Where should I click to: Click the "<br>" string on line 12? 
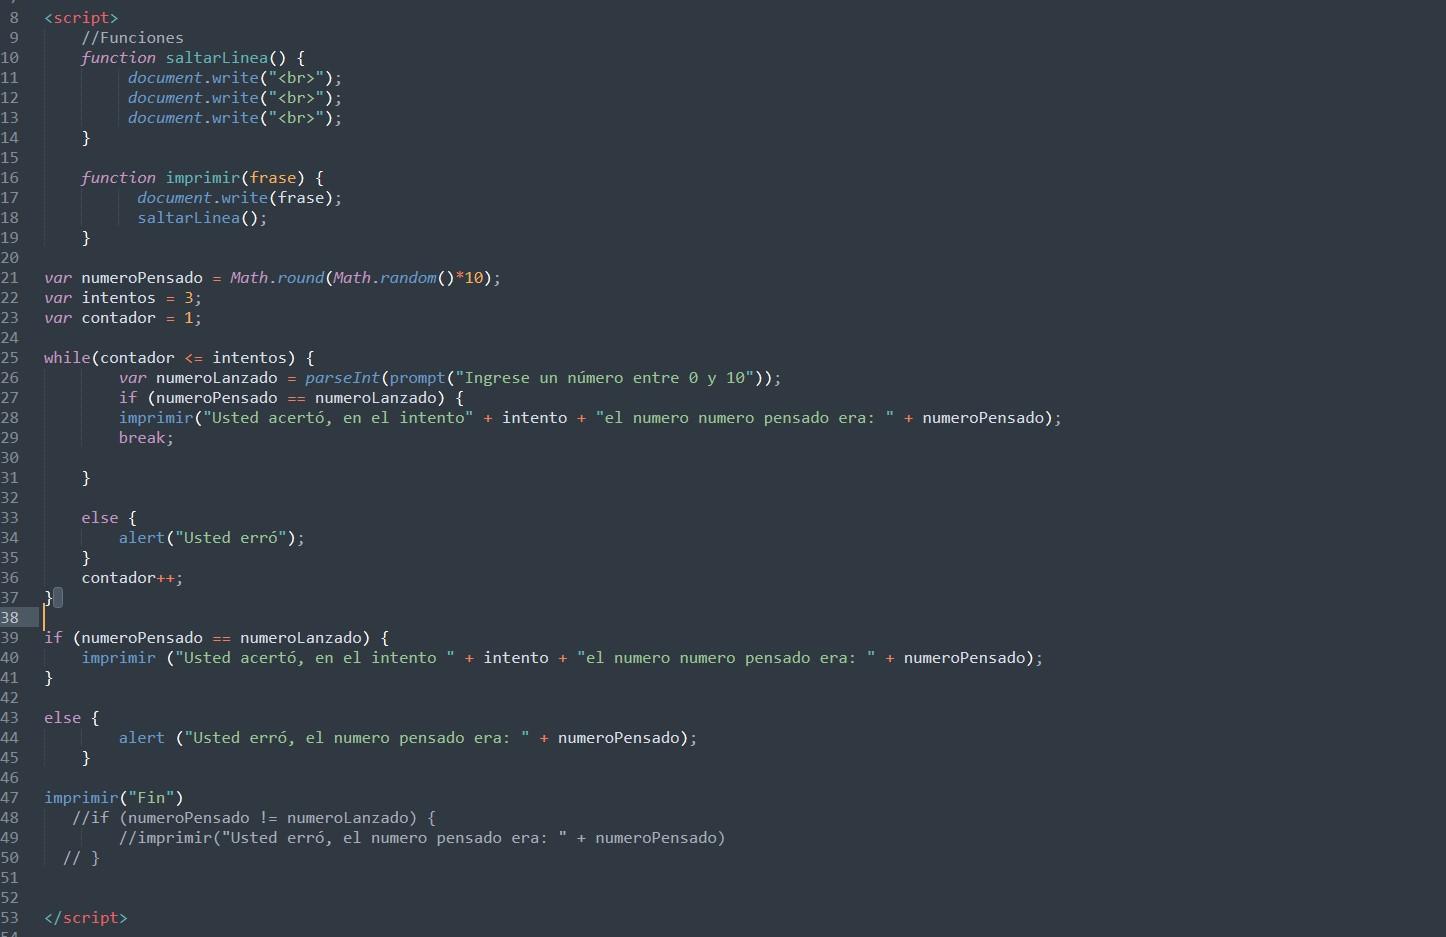tap(296, 98)
